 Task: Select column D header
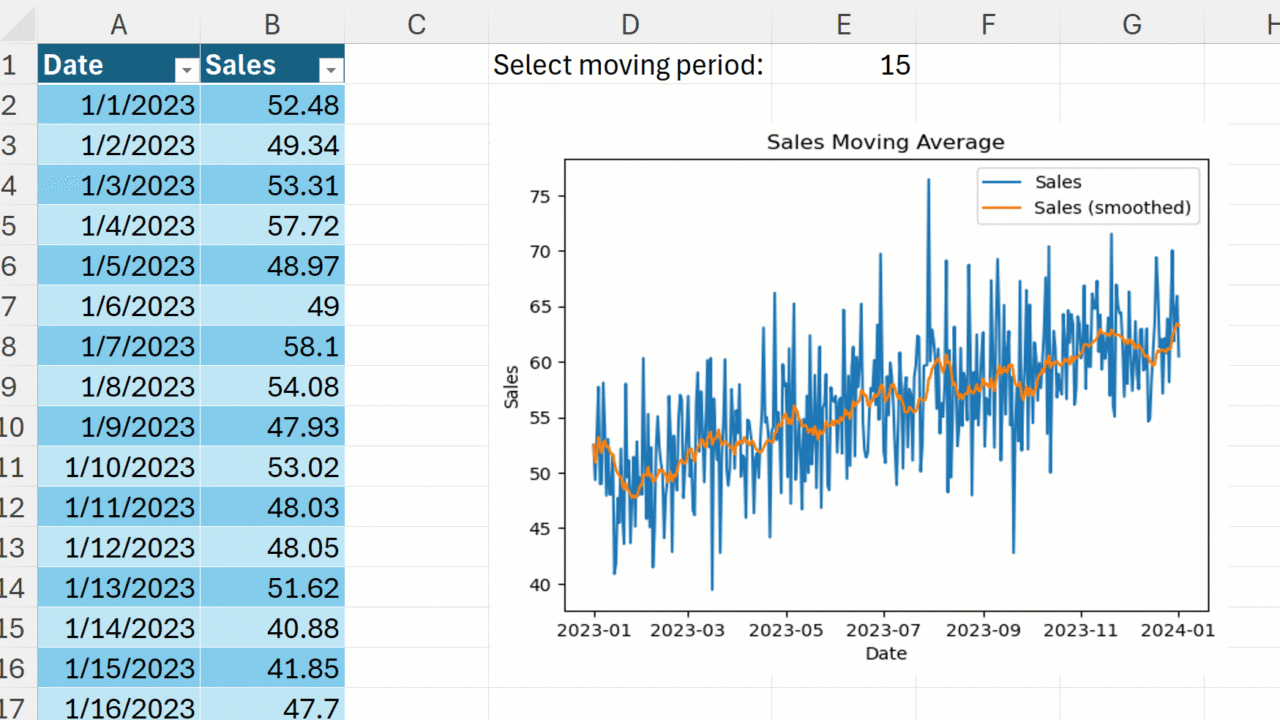[x=629, y=24]
